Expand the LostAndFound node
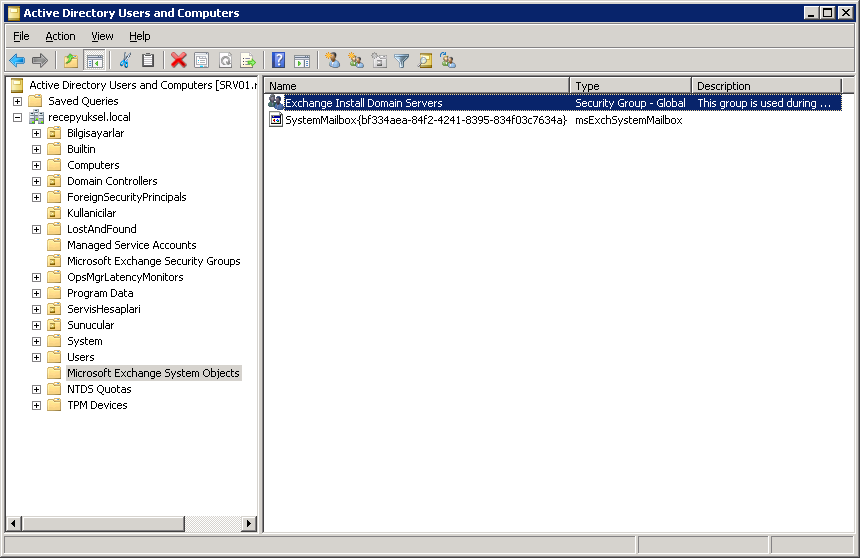The height and width of the screenshot is (558, 860). (x=36, y=229)
